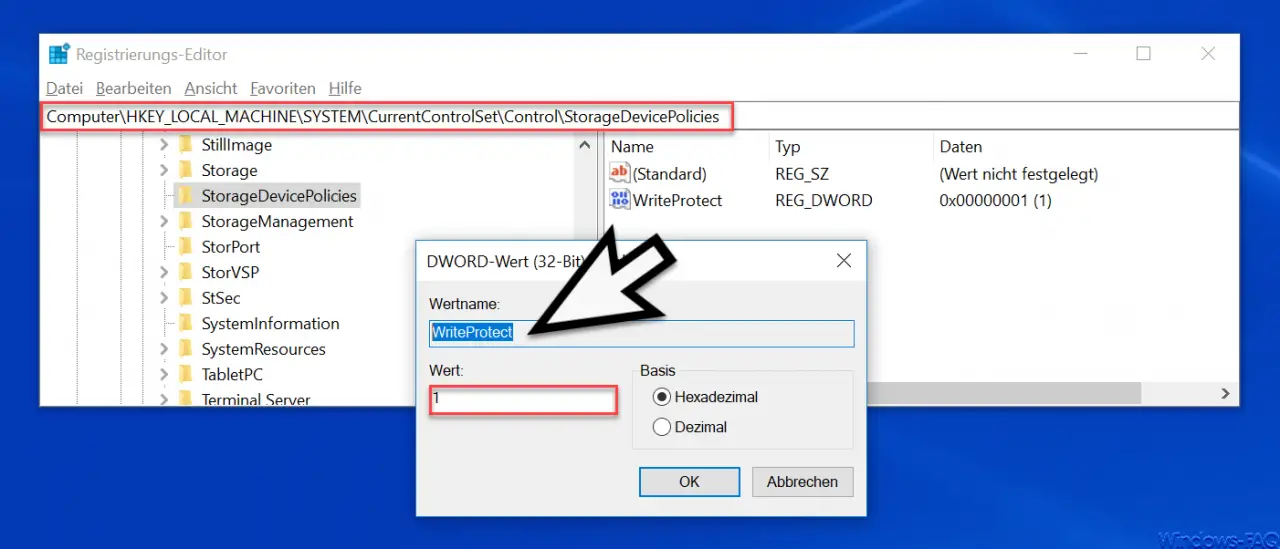The height and width of the screenshot is (549, 1280).
Task: Select the StorPort tree entry
Action: [x=231, y=247]
